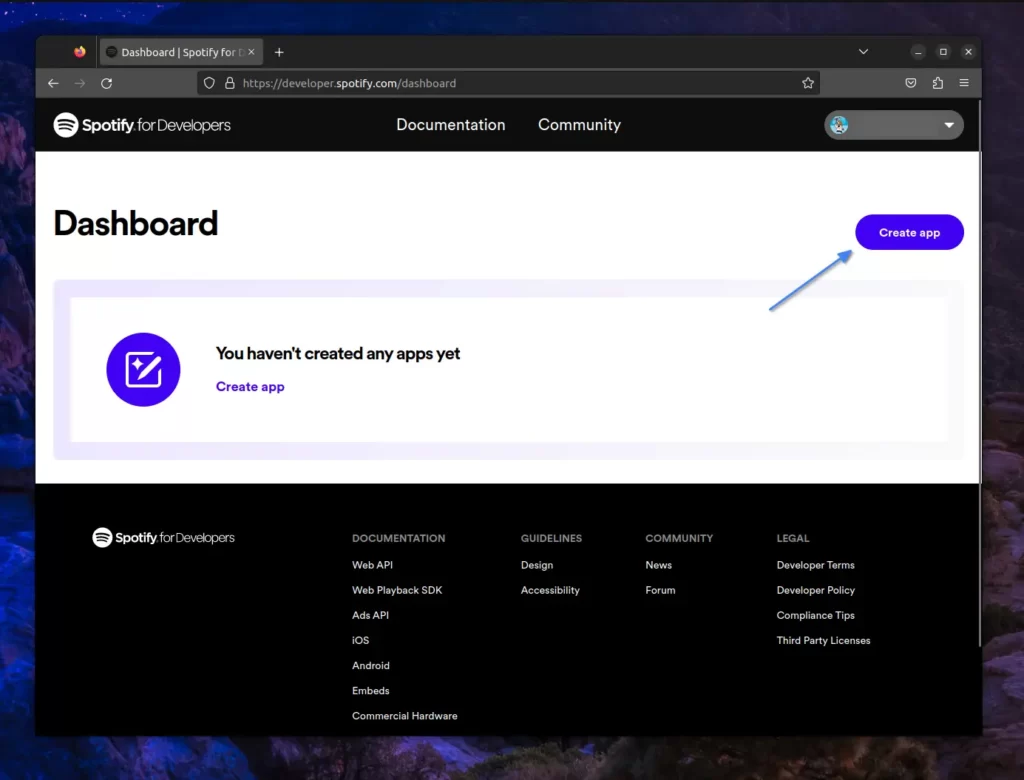Open the Design guidelines link
This screenshot has height=780, width=1024.
[x=537, y=565]
